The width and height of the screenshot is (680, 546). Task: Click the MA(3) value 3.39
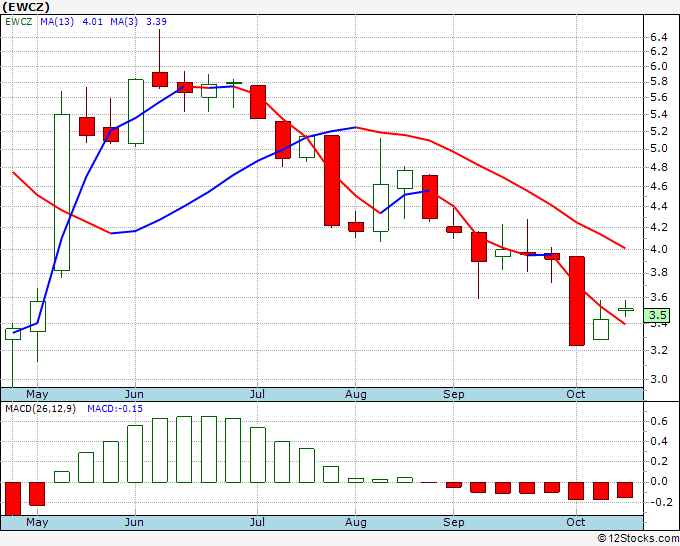click(156, 22)
